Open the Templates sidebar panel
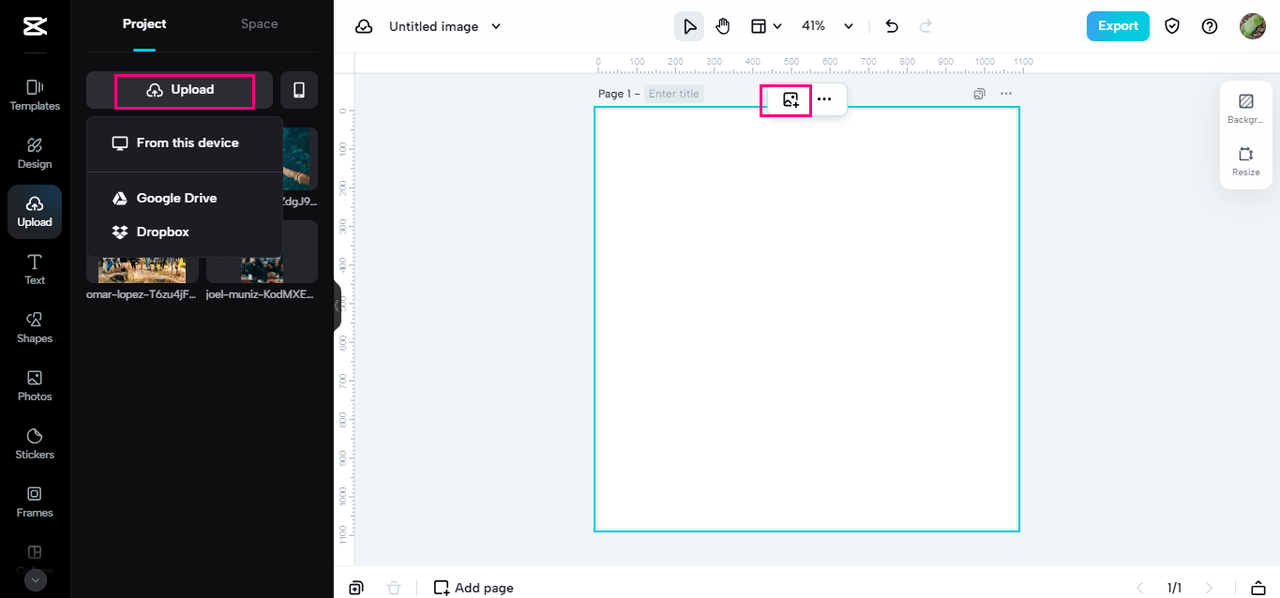1280x598 pixels. click(34, 95)
